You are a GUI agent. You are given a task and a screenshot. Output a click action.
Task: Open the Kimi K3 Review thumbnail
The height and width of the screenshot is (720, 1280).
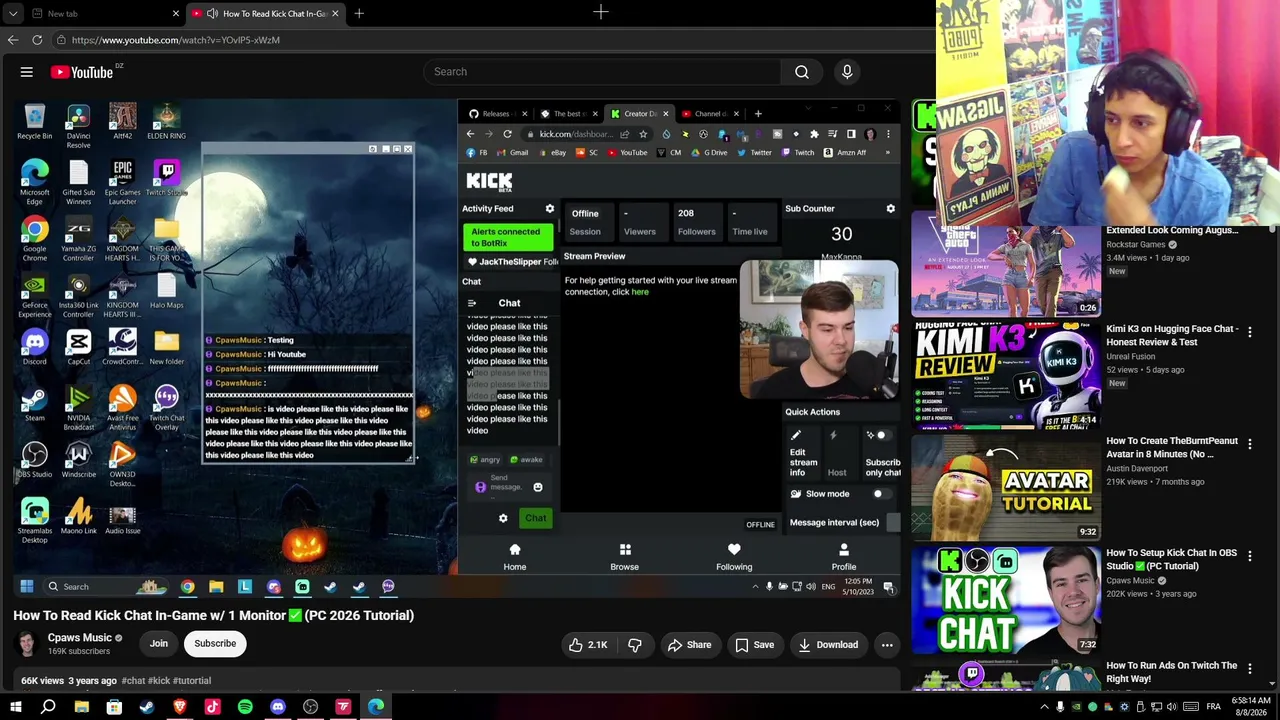1005,376
